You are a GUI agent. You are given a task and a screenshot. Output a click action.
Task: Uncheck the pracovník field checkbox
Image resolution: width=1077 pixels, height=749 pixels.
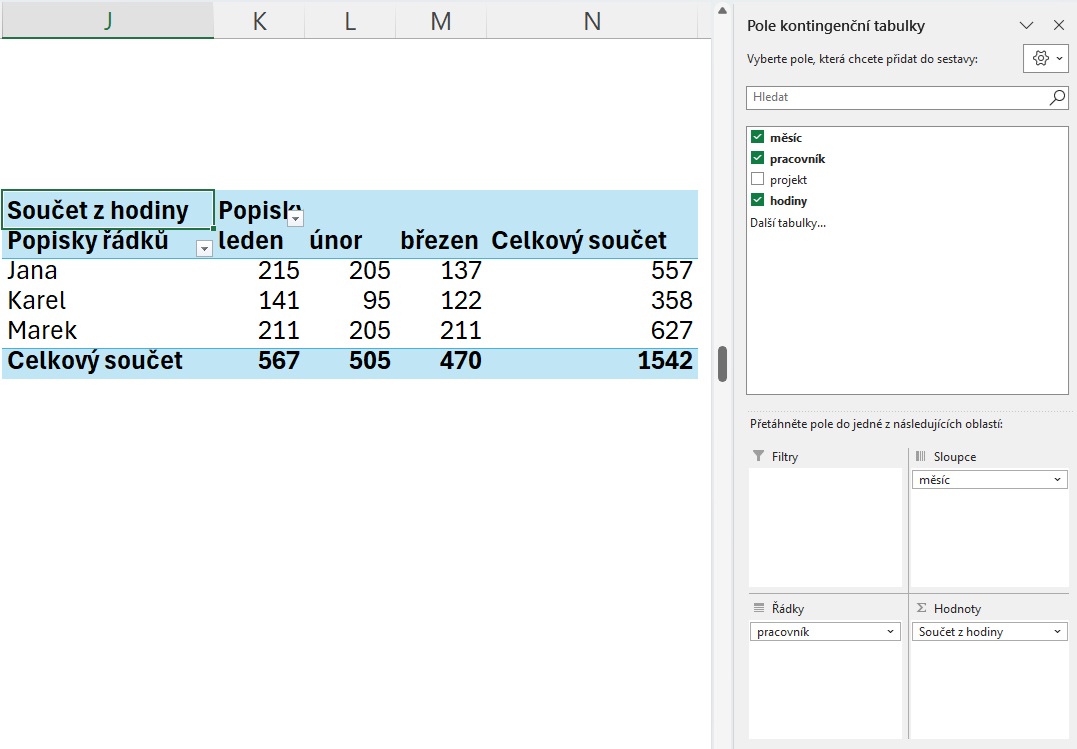click(x=757, y=159)
